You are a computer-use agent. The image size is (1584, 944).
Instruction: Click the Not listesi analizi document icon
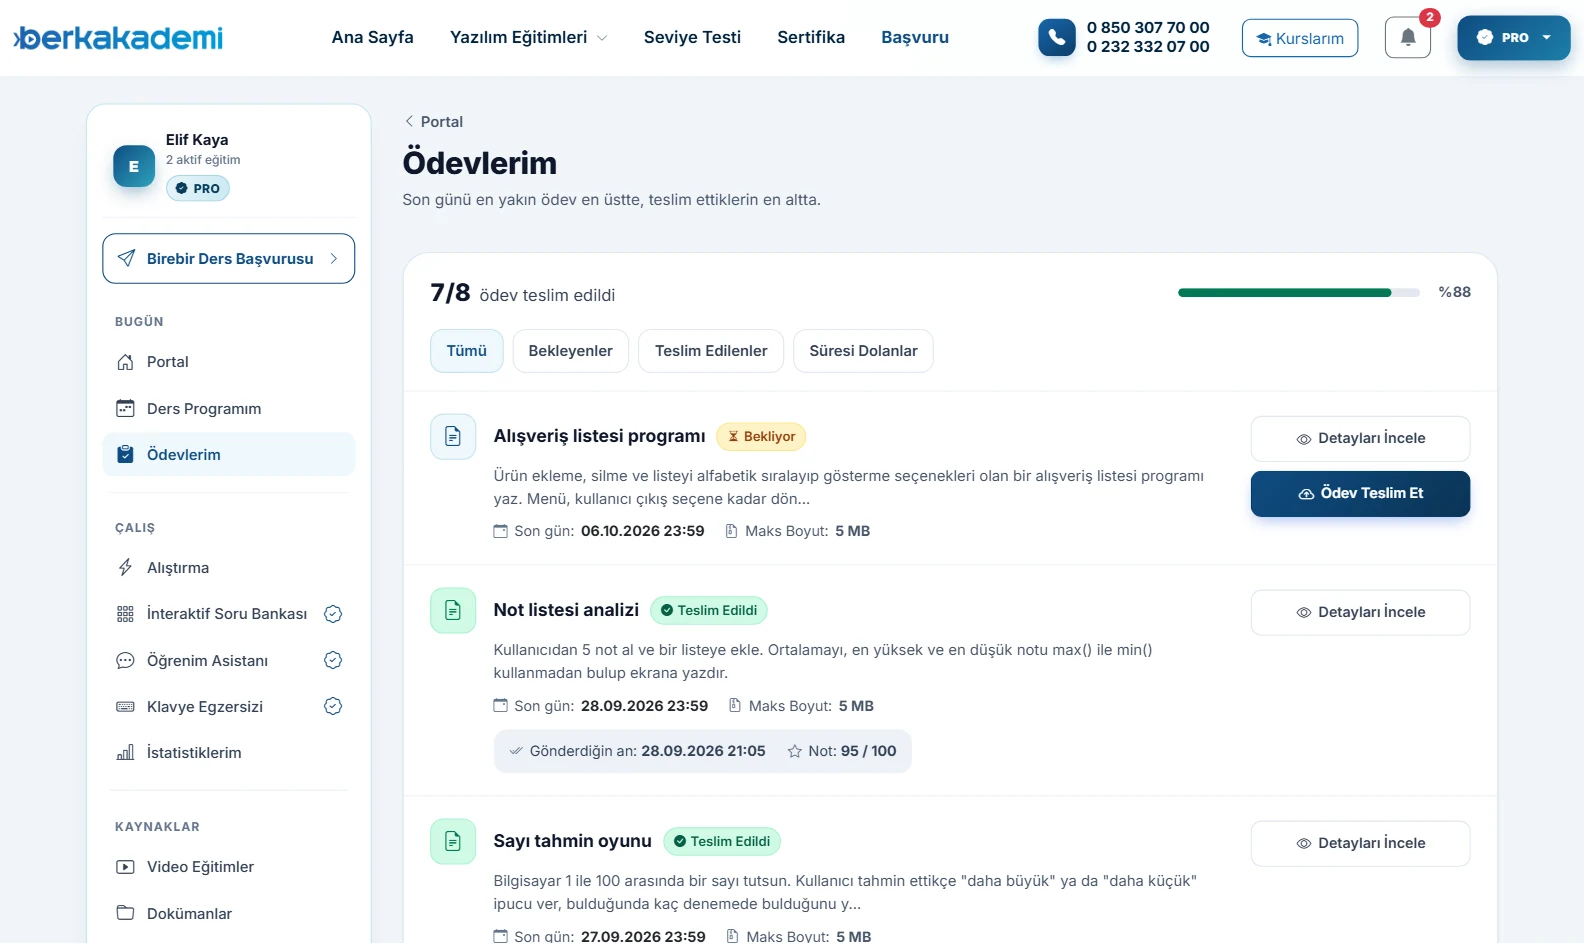click(453, 611)
